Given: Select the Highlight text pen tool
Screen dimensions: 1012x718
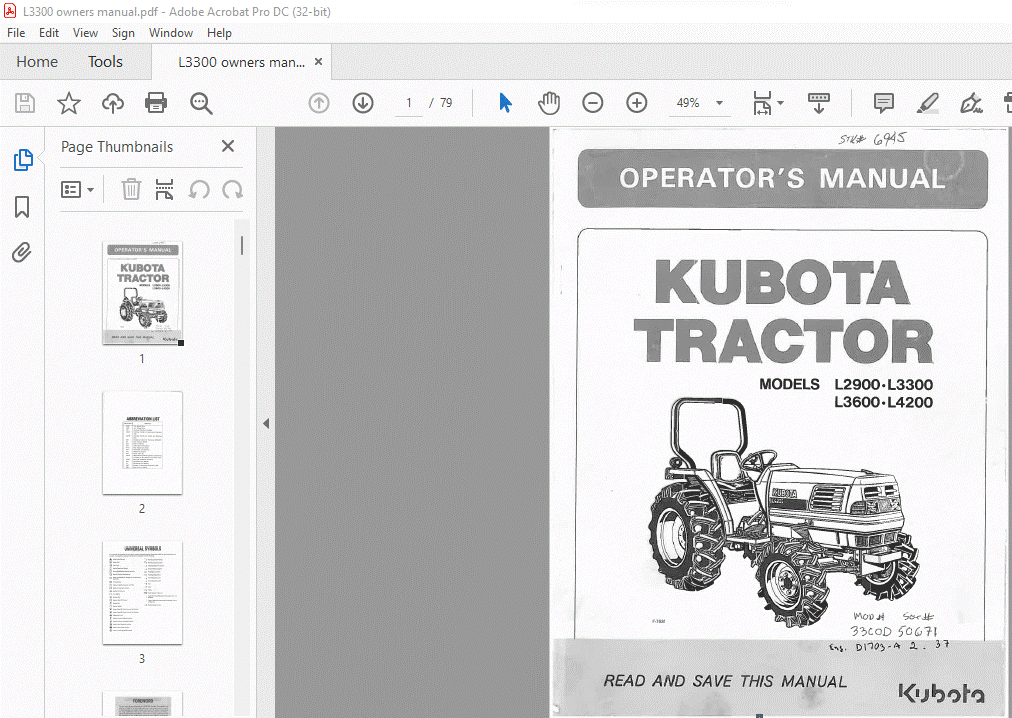Looking at the screenshot, I should click(927, 103).
